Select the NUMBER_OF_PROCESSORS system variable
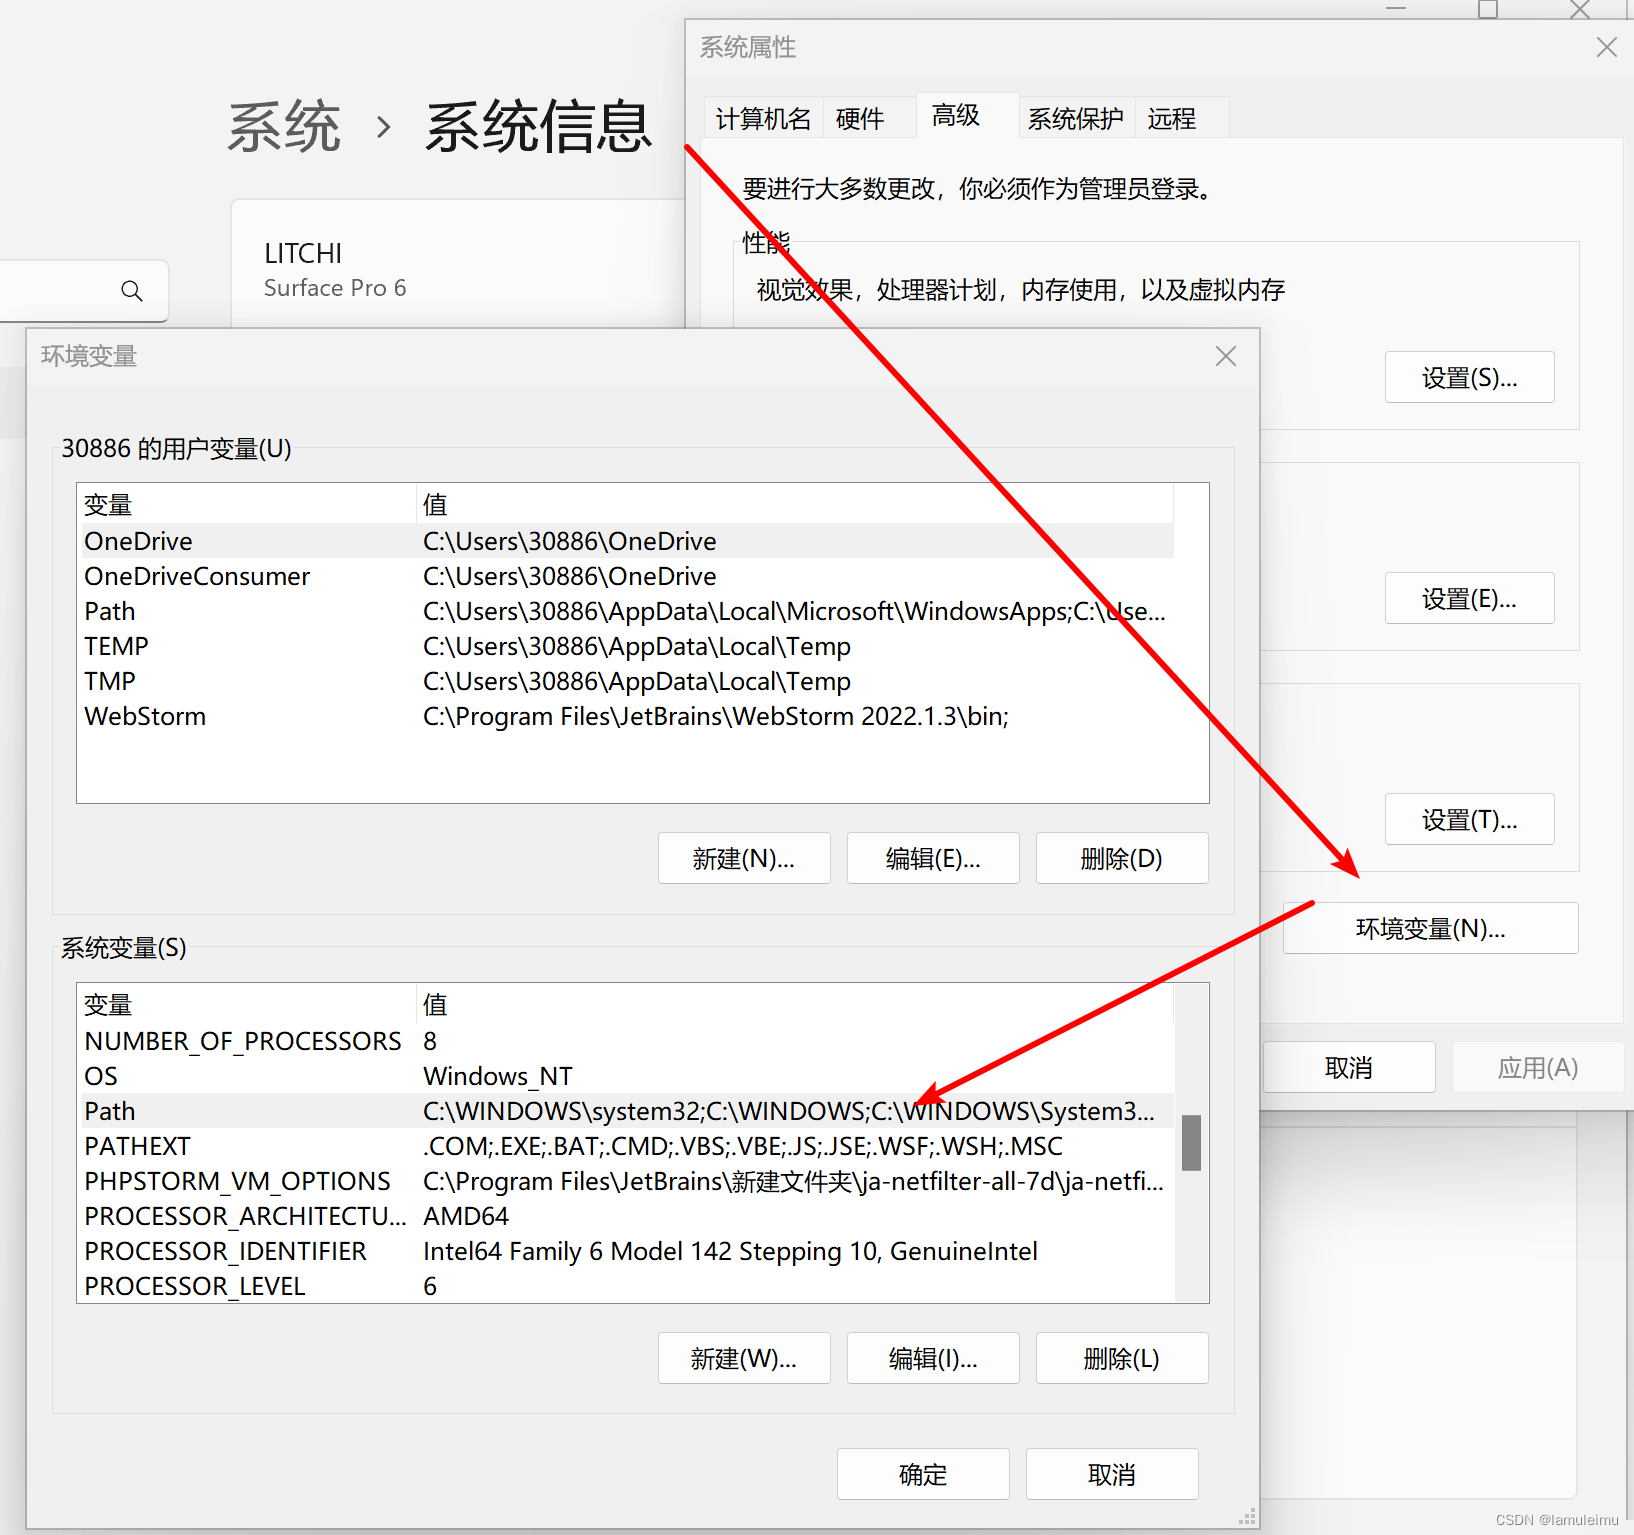 (626, 1041)
